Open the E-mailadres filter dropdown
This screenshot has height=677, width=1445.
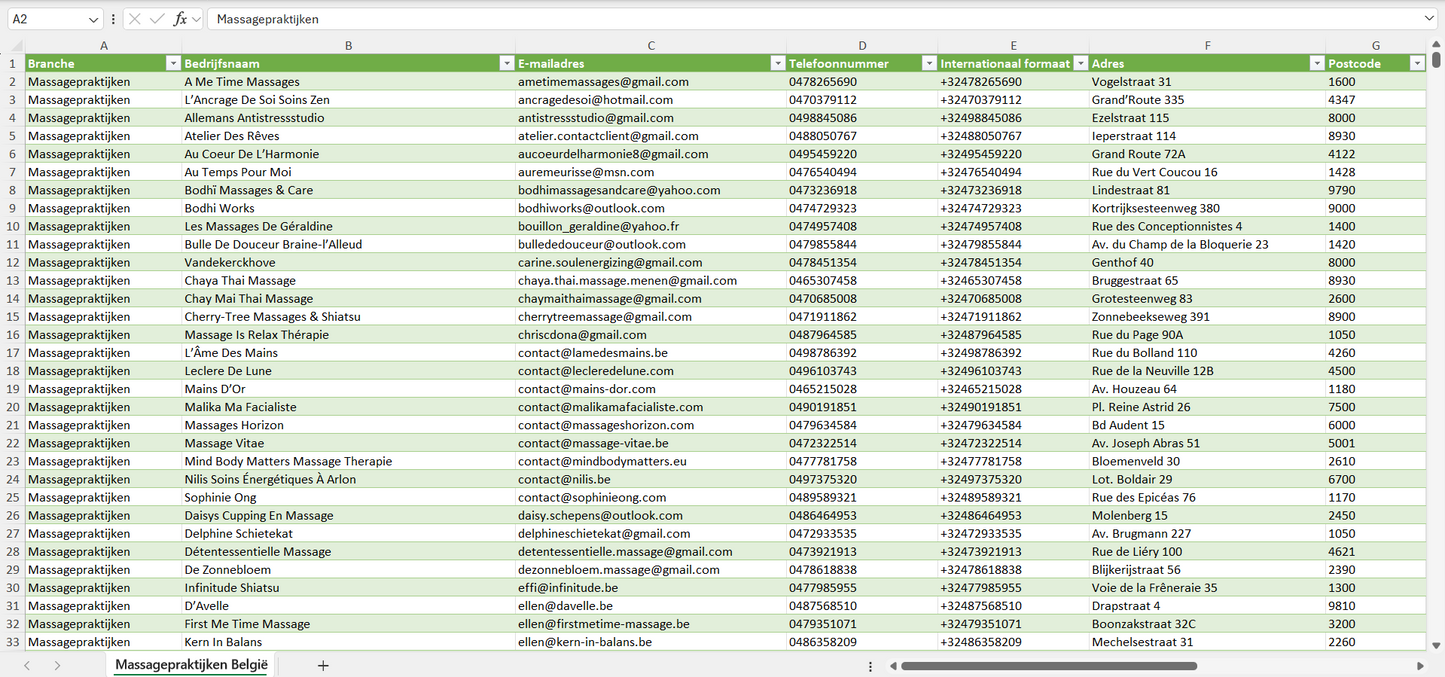(777, 64)
